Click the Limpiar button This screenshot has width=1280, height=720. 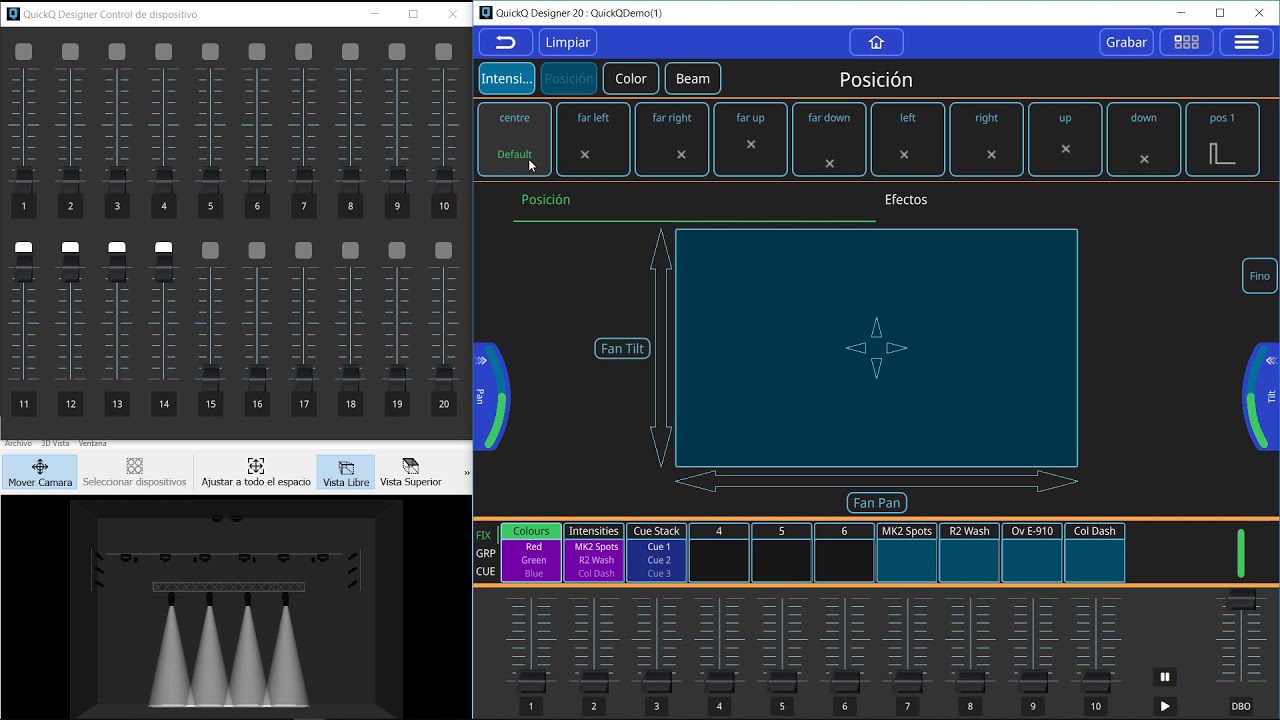[568, 42]
